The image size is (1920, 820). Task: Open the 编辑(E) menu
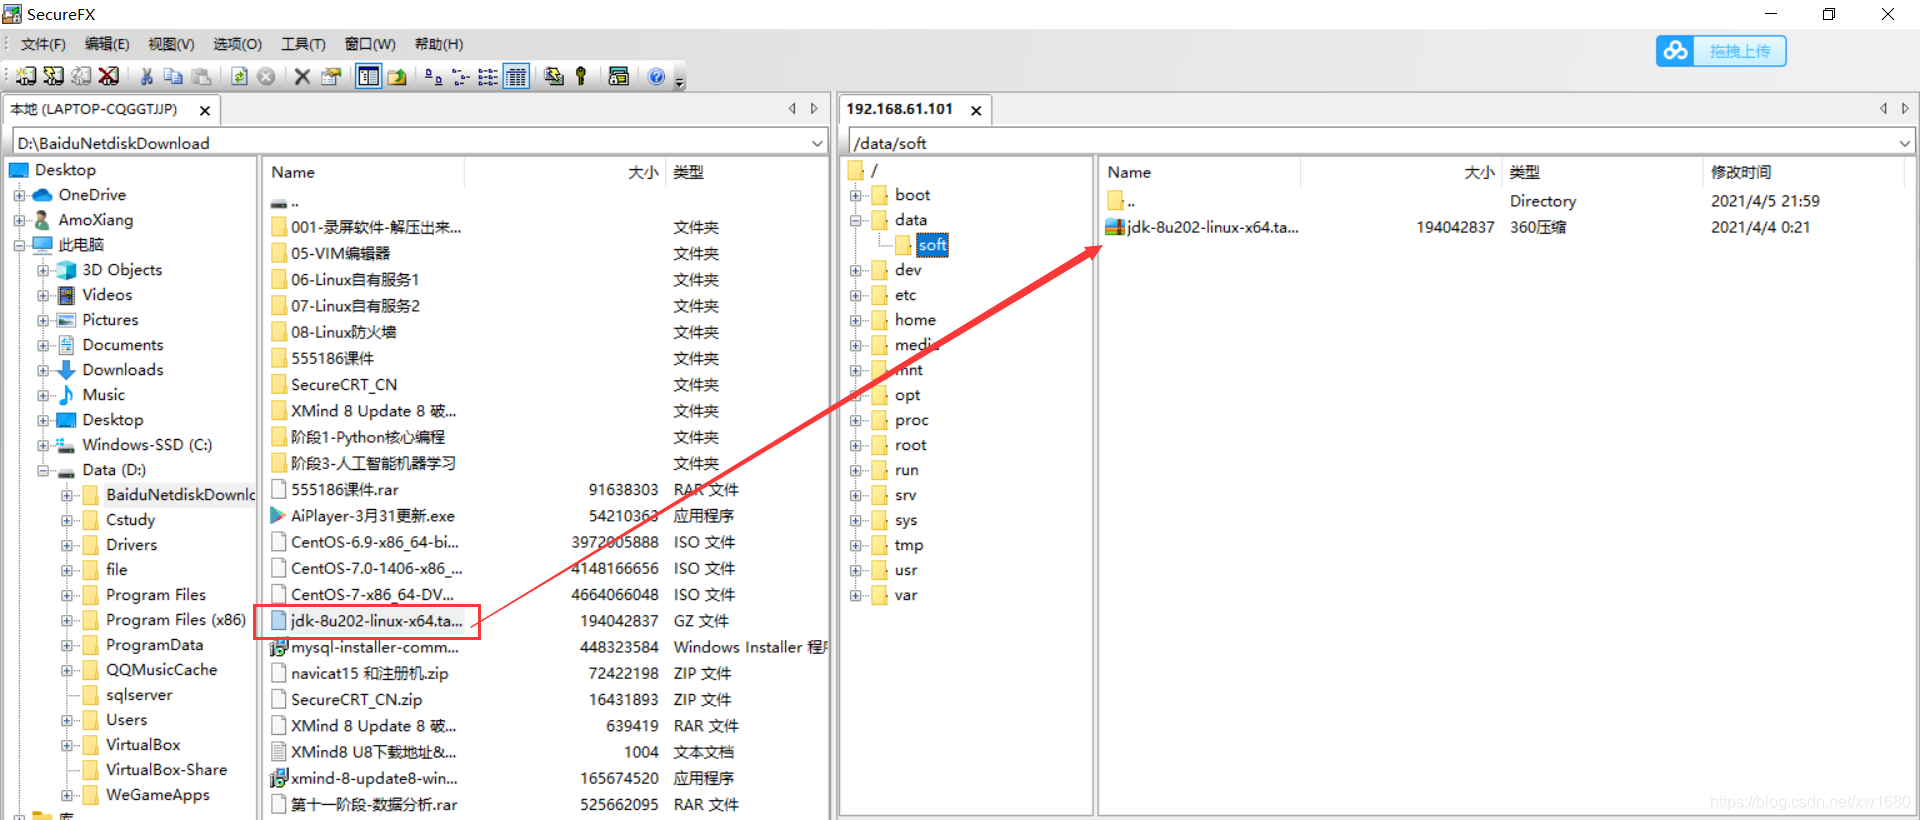[107, 44]
